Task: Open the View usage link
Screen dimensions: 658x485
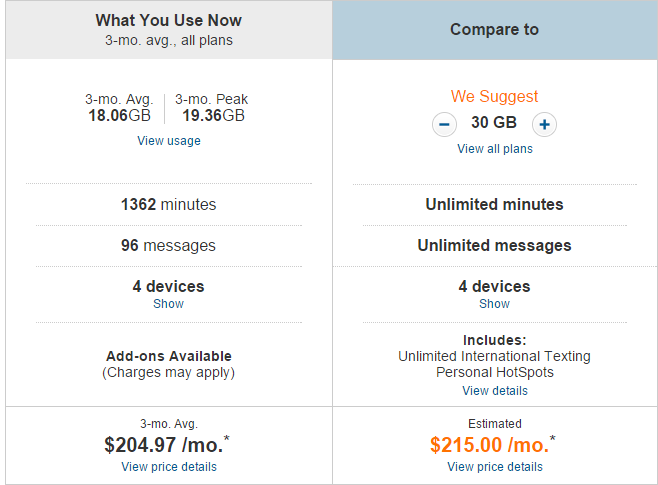Action: pos(169,141)
